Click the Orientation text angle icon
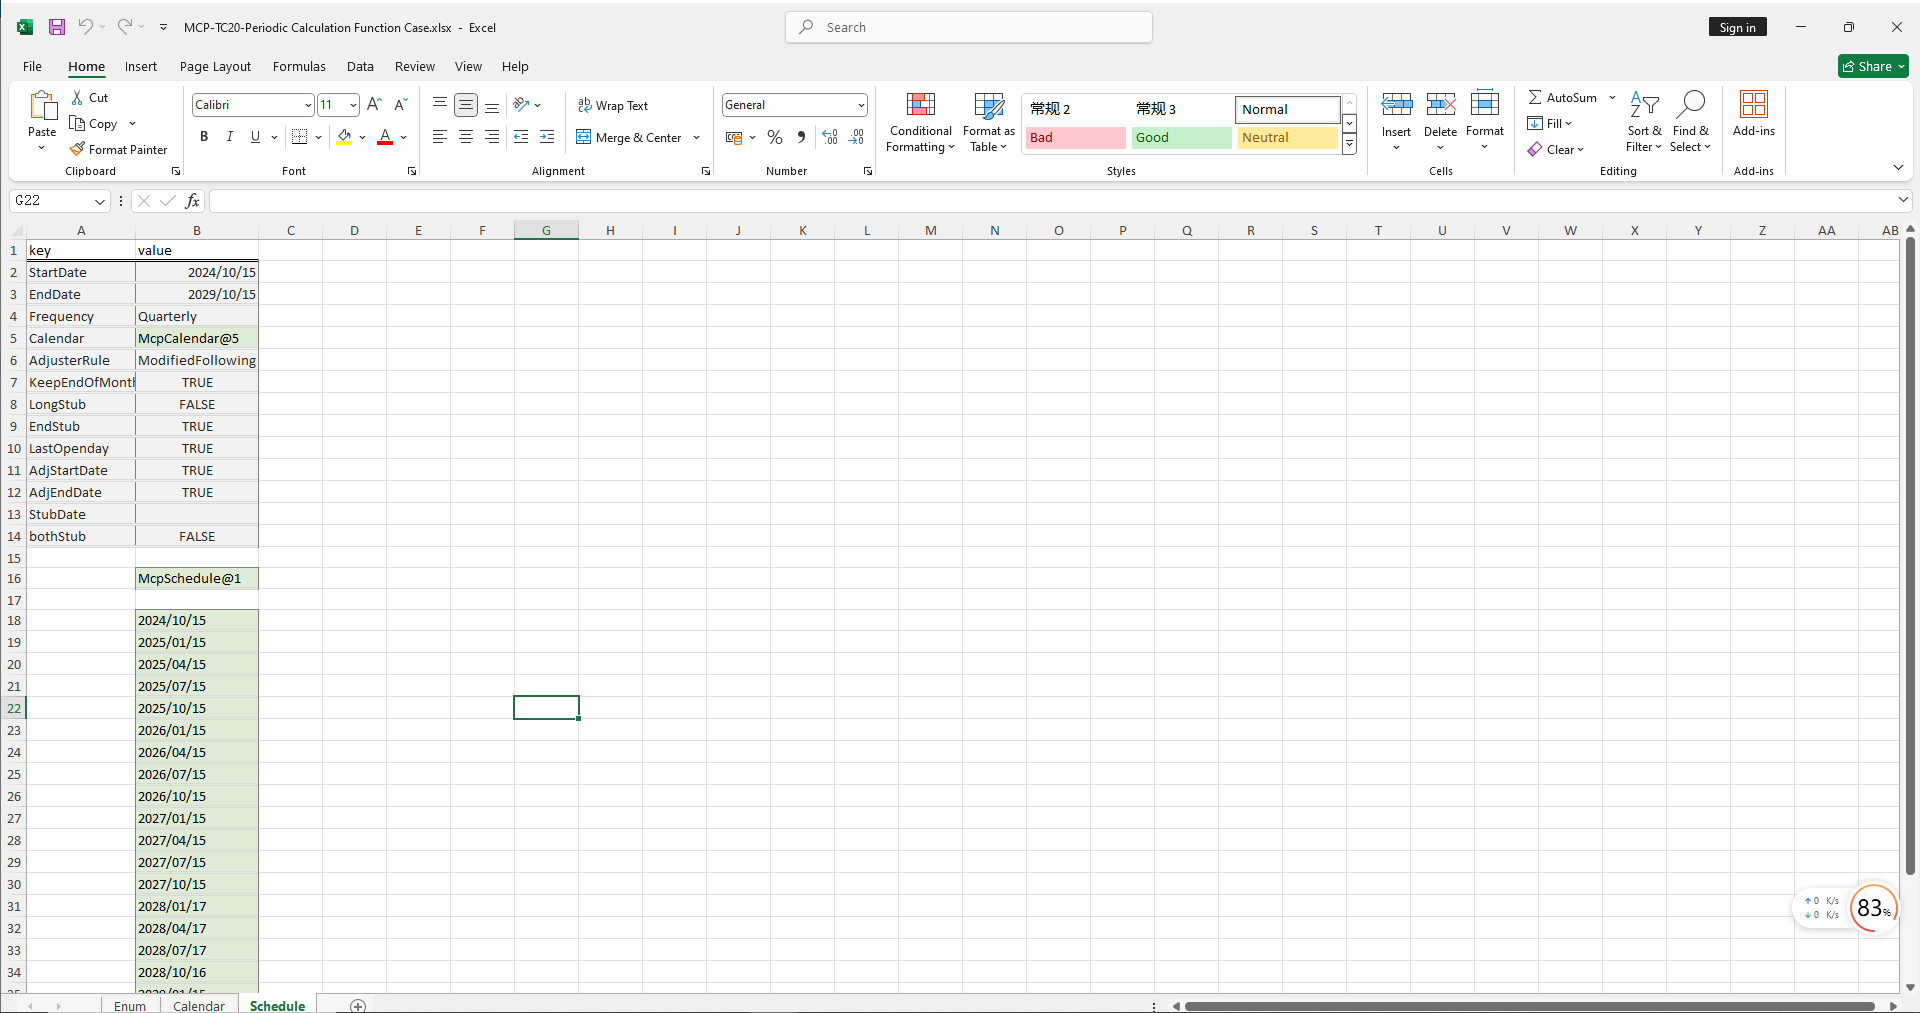This screenshot has height=1013, width=1920. pyautogui.click(x=521, y=104)
